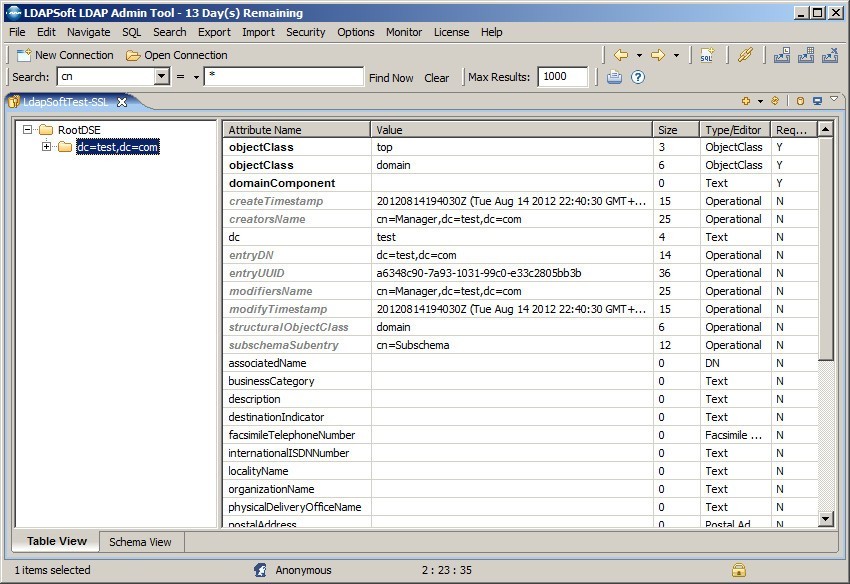This screenshot has height=584, width=850.
Task: Click the lock icon in the status bar
Action: [x=738, y=568]
